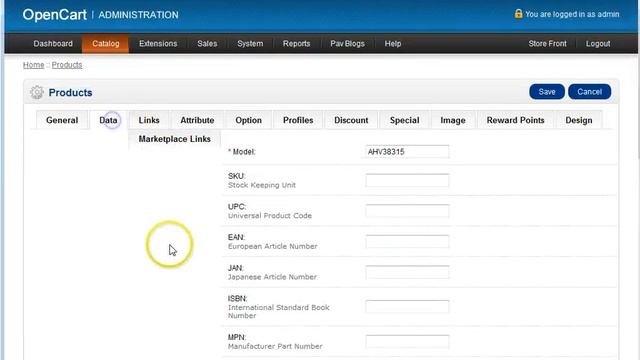The height and width of the screenshot is (360, 640).
Task: Switch to the Reward Points tab
Action: 516,120
